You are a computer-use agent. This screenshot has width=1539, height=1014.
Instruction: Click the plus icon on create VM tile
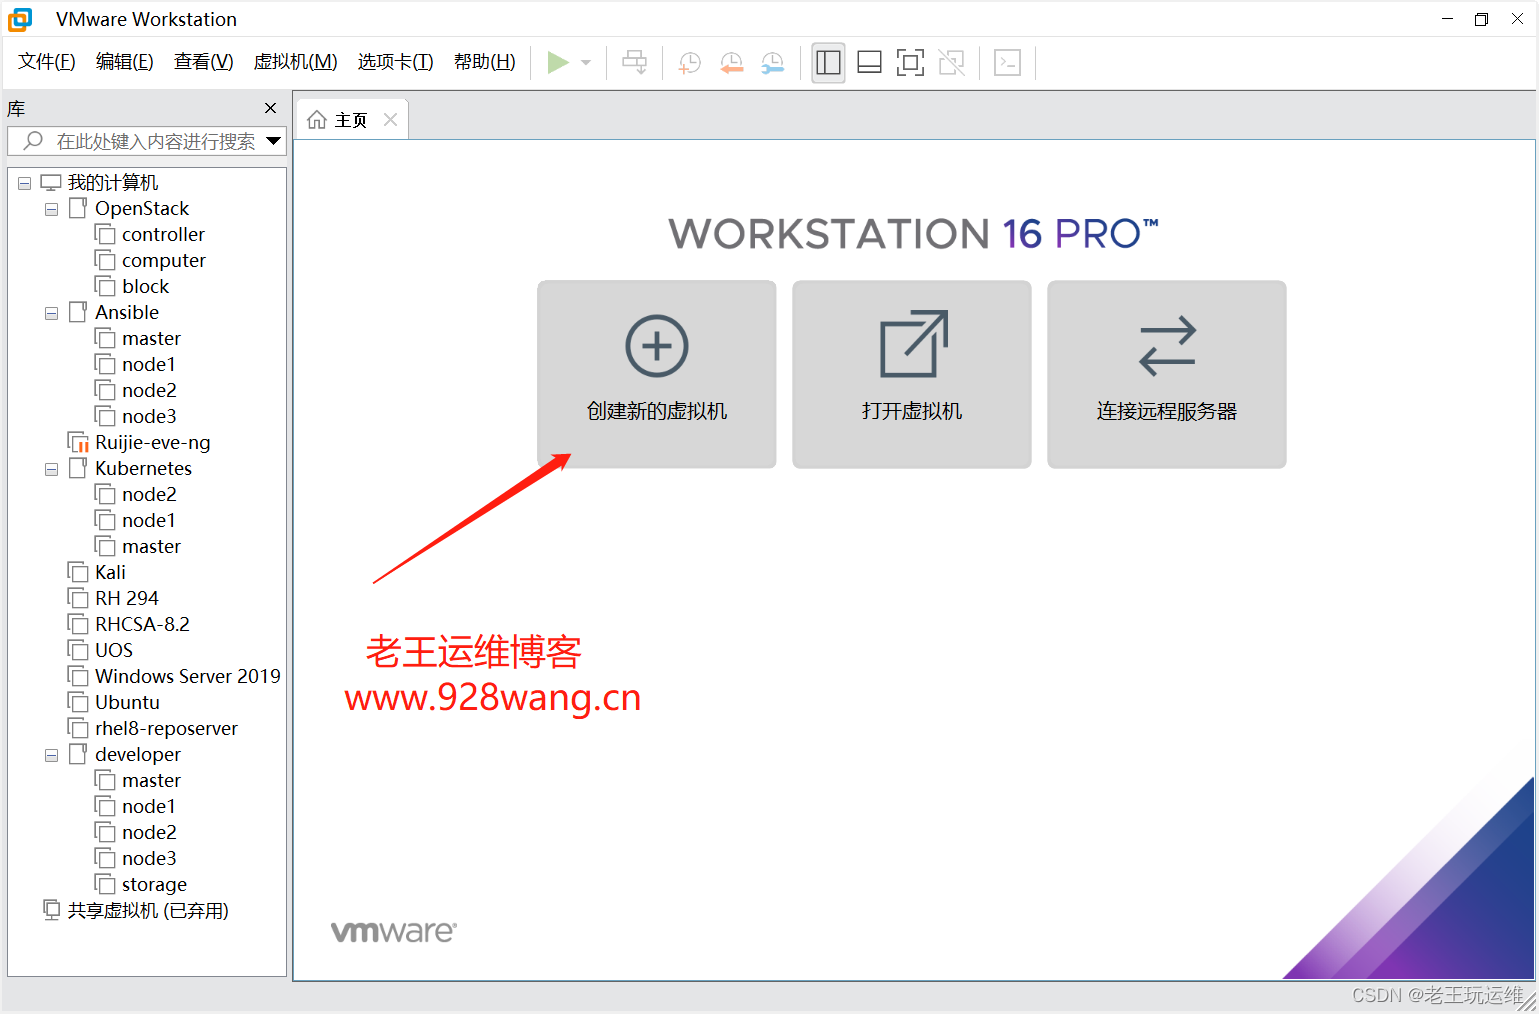click(657, 346)
